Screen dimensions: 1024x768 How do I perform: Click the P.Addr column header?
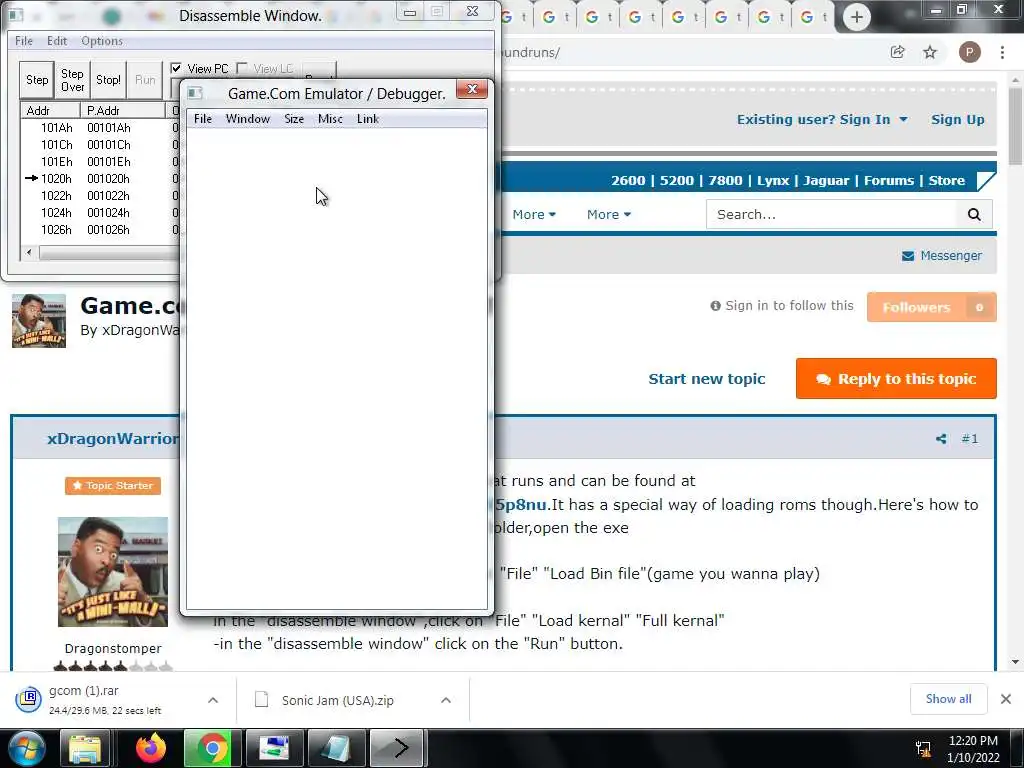pos(122,110)
